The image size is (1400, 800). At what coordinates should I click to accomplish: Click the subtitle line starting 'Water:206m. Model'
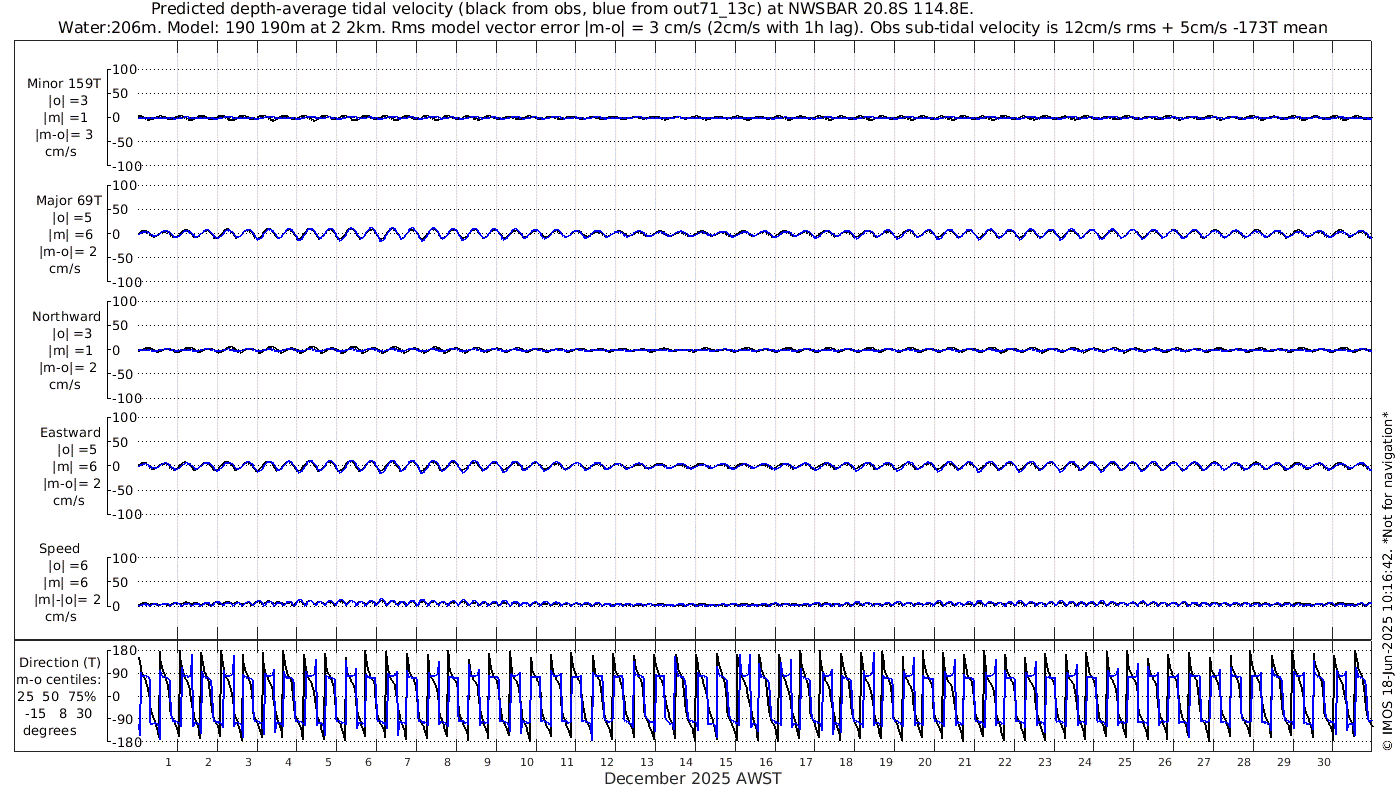pos(692,27)
